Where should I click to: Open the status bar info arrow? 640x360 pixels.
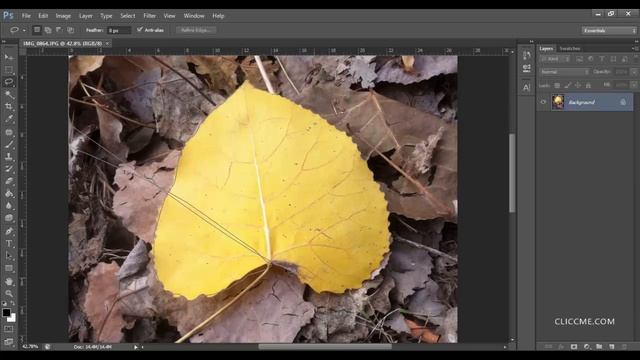[x=136, y=347]
